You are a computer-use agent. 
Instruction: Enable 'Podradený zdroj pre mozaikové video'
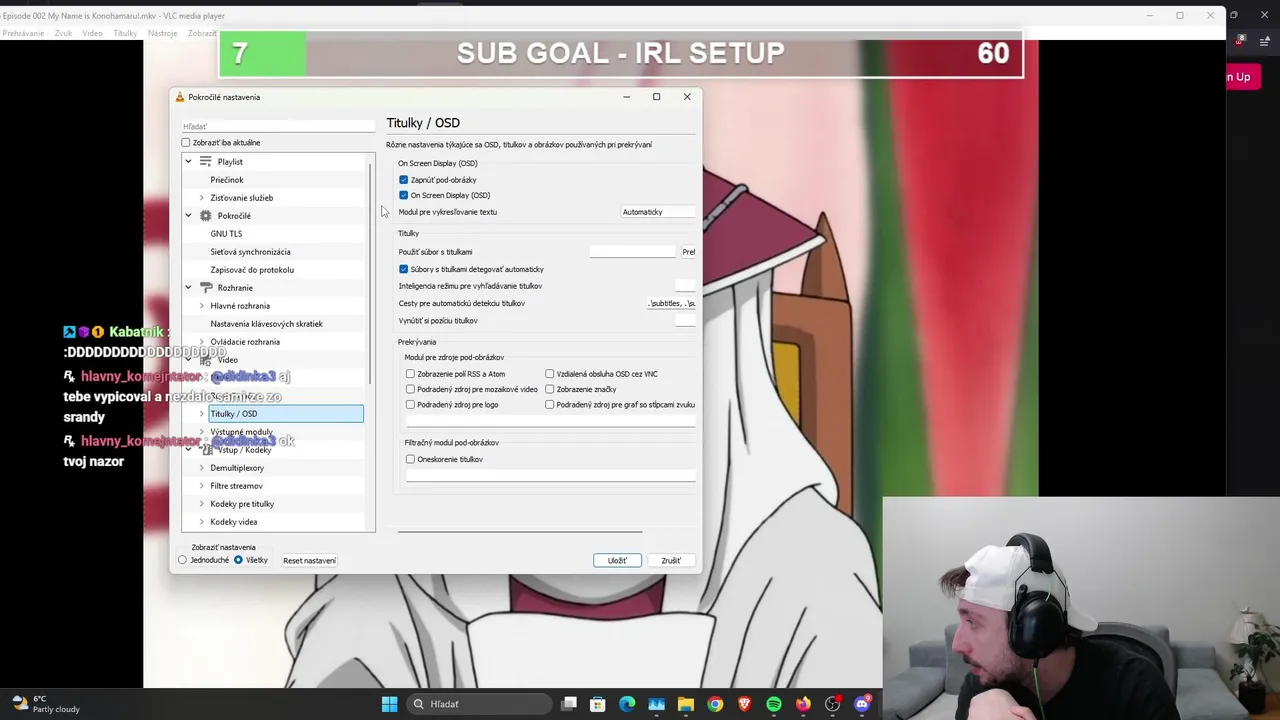410,389
